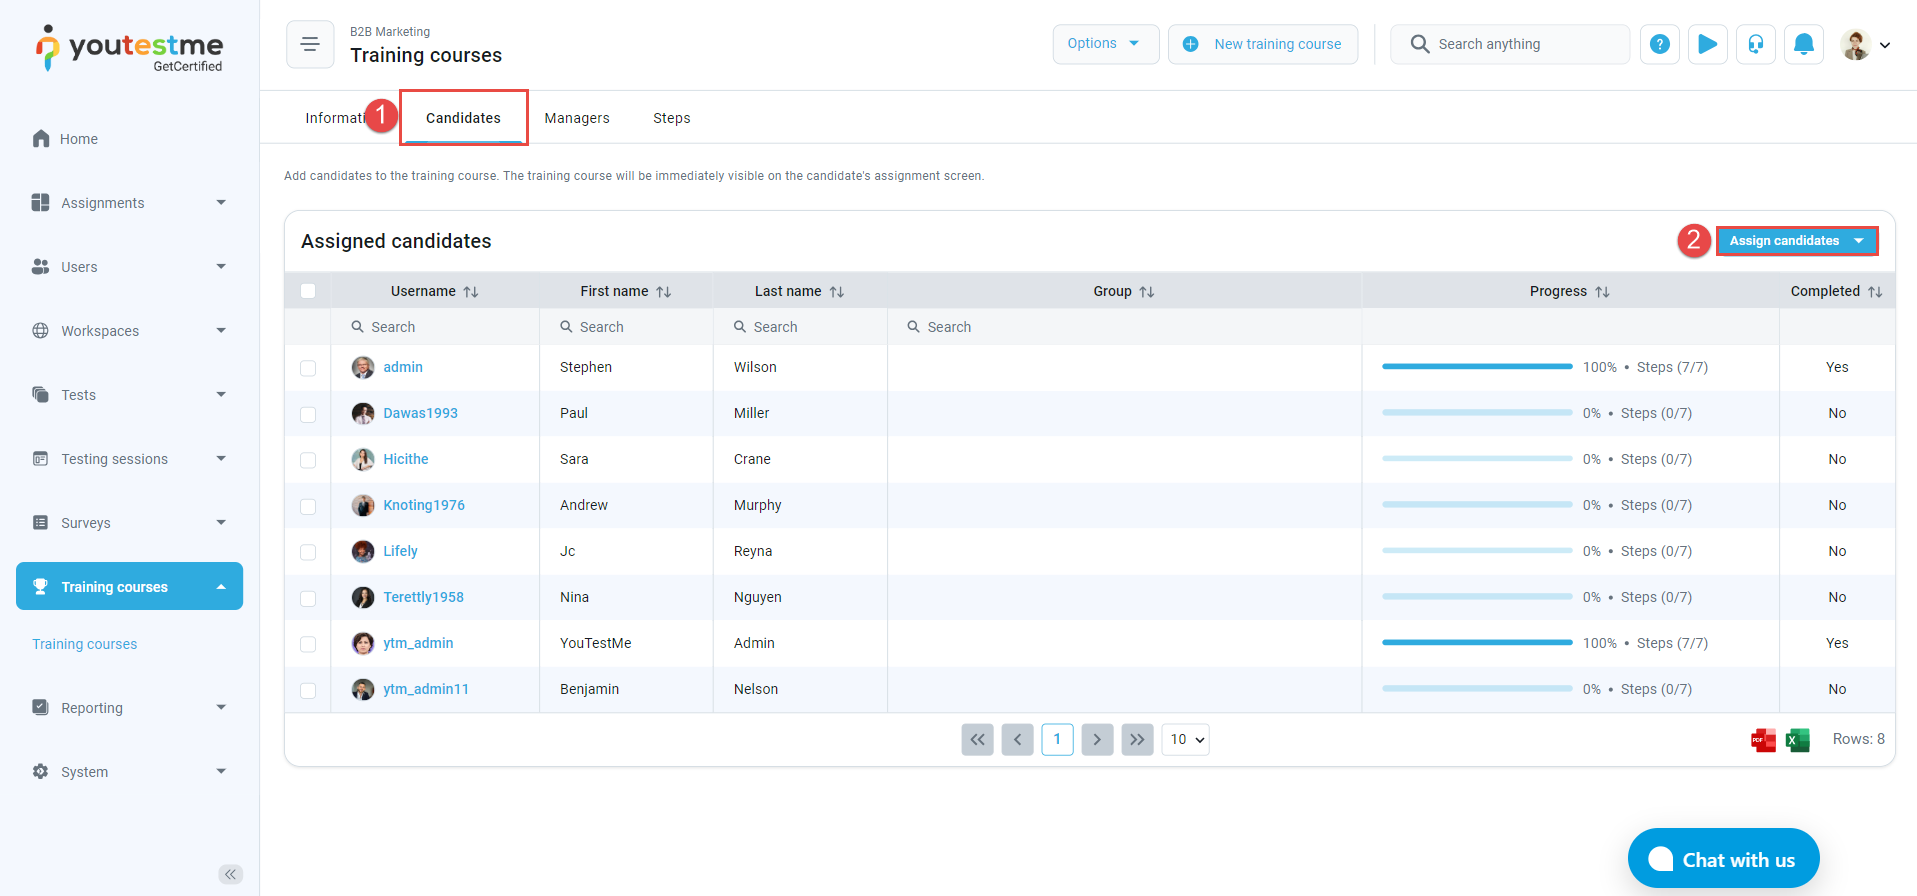1917x896 pixels.
Task: Open the help question mark icon
Action: click(x=1659, y=44)
